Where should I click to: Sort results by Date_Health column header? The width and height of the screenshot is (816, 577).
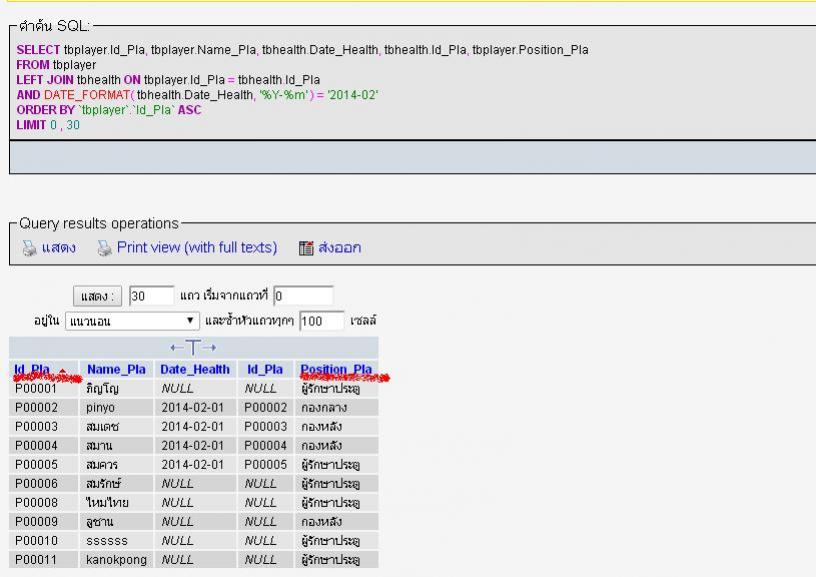pos(195,369)
